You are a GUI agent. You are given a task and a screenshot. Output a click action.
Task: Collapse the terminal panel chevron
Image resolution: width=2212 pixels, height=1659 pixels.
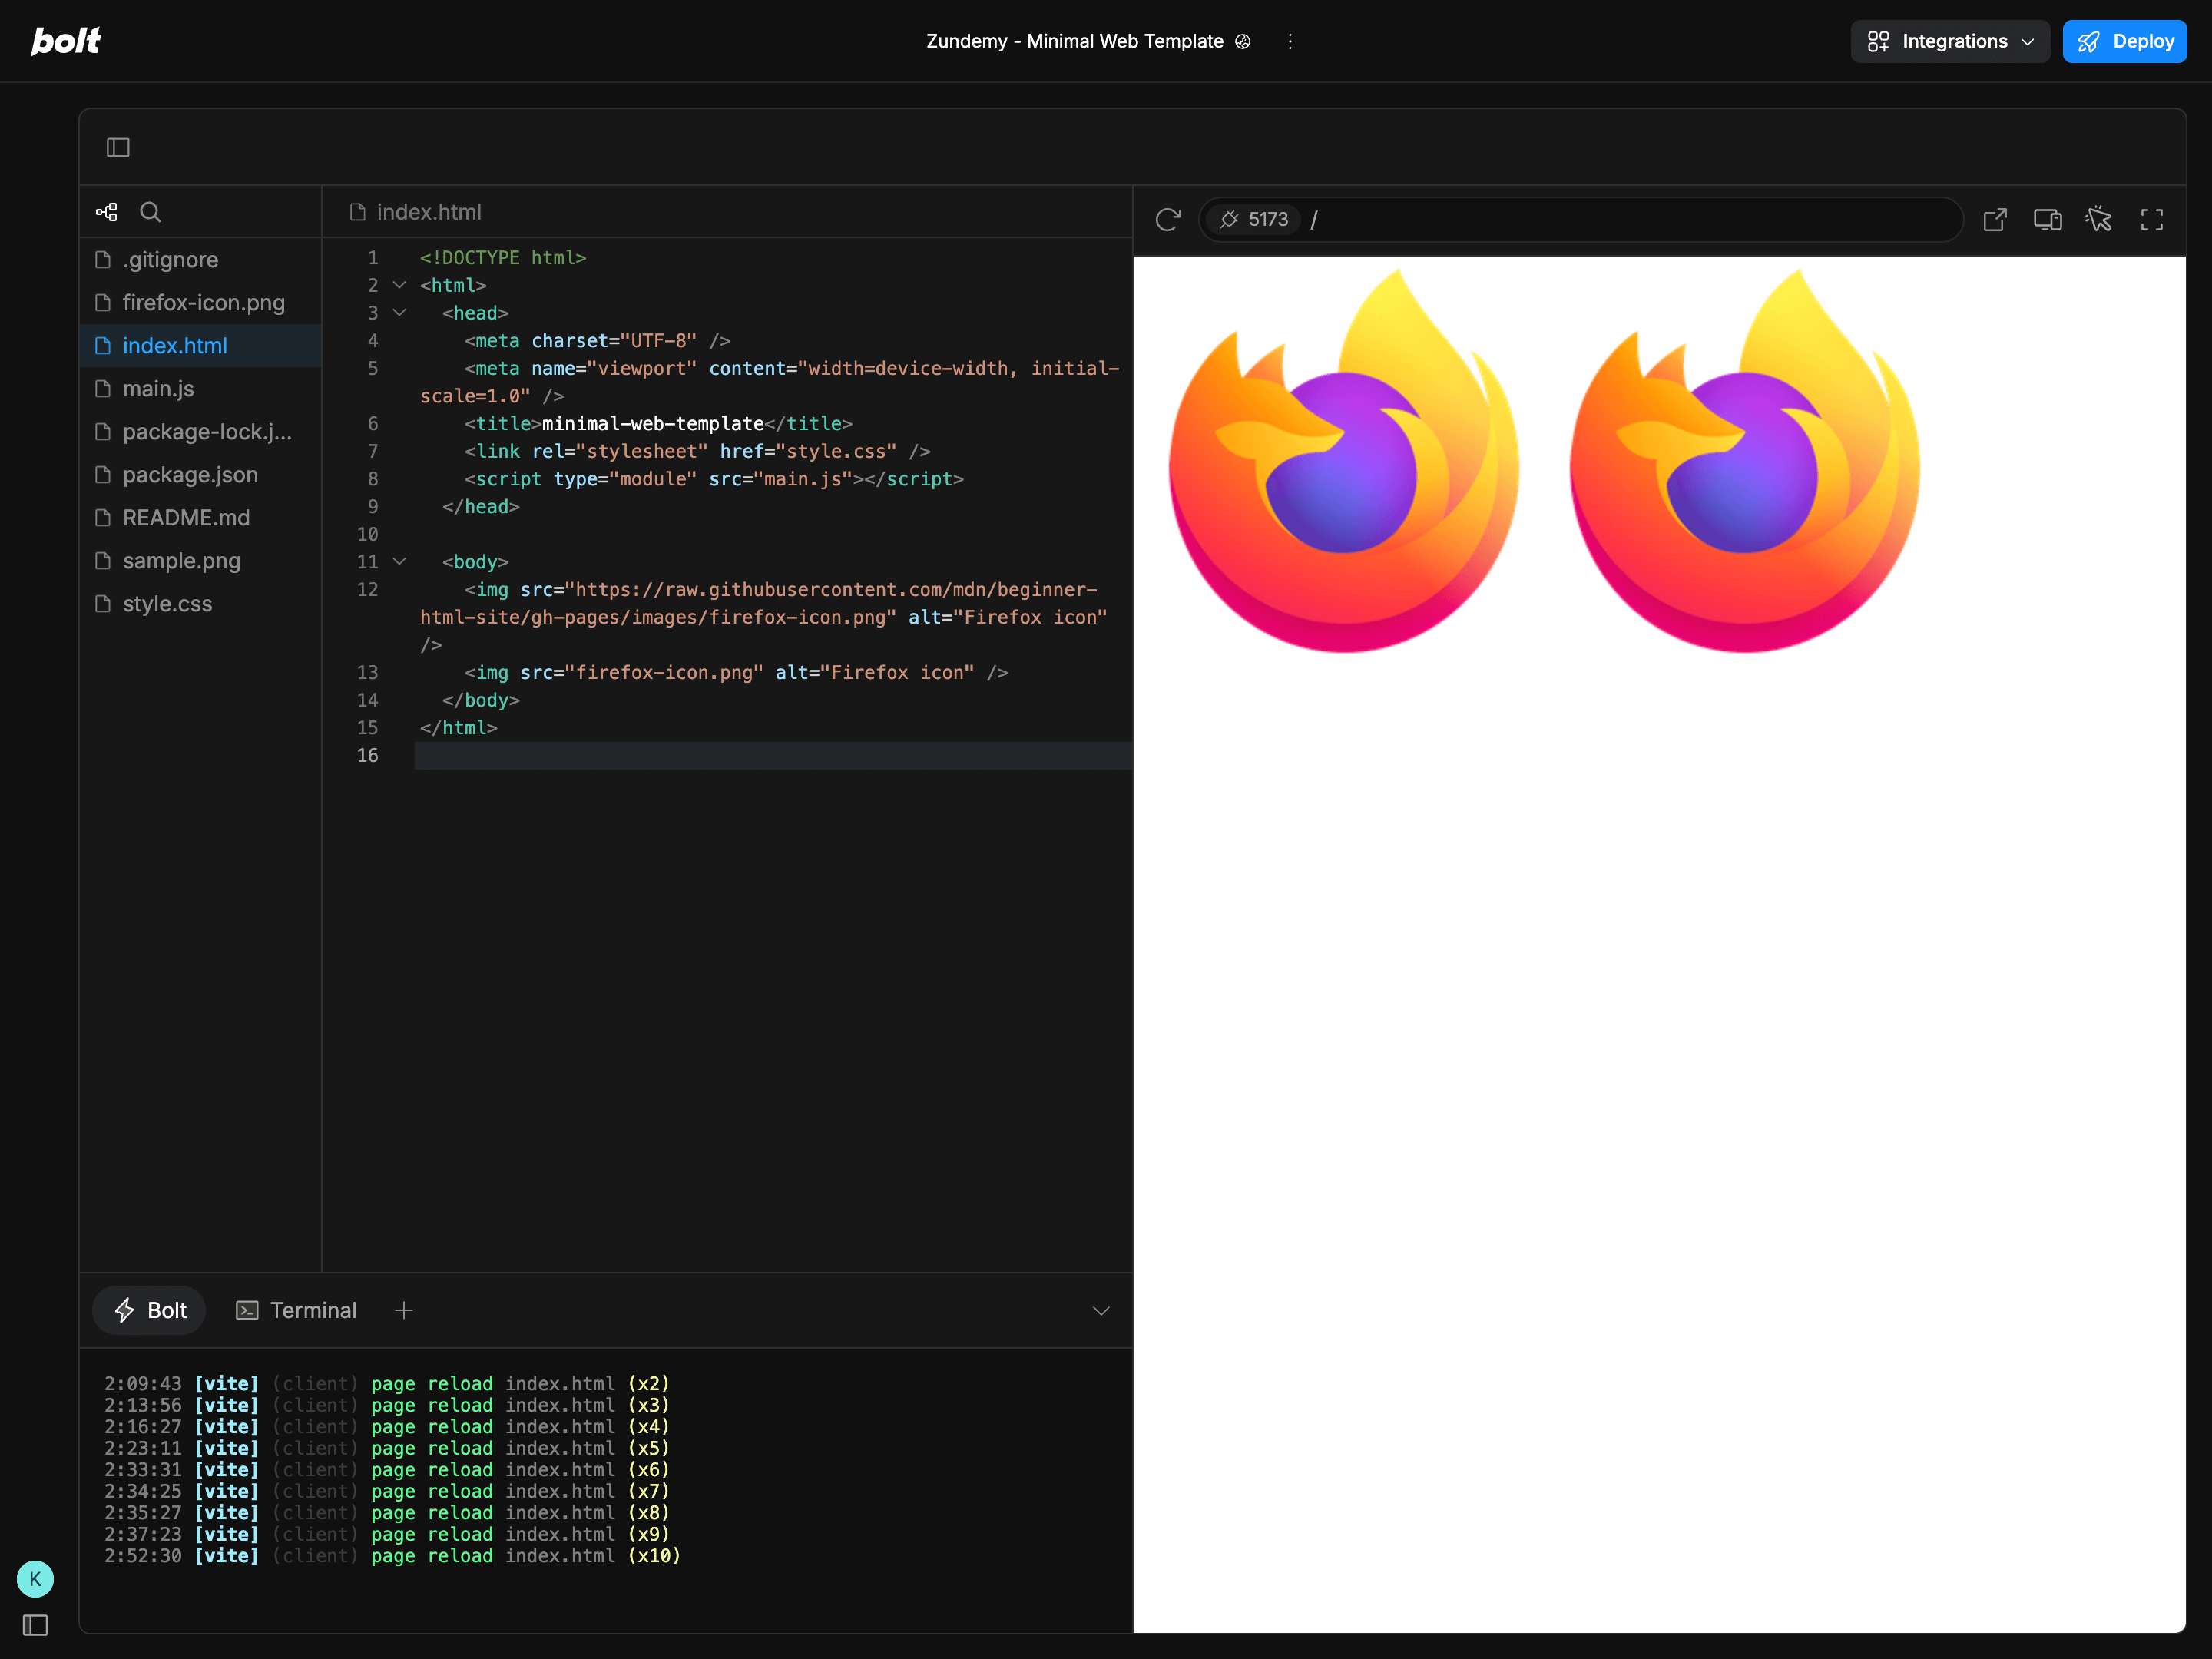click(1101, 1311)
